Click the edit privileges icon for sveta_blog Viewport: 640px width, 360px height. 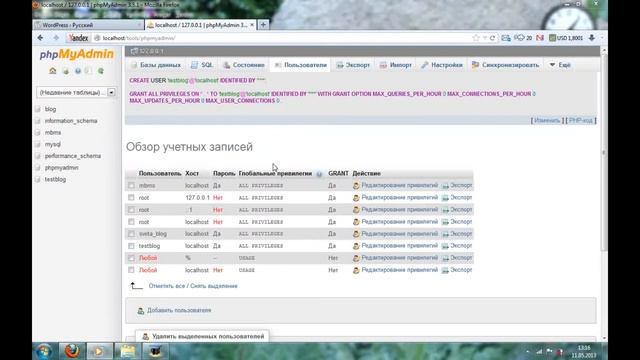(356, 234)
